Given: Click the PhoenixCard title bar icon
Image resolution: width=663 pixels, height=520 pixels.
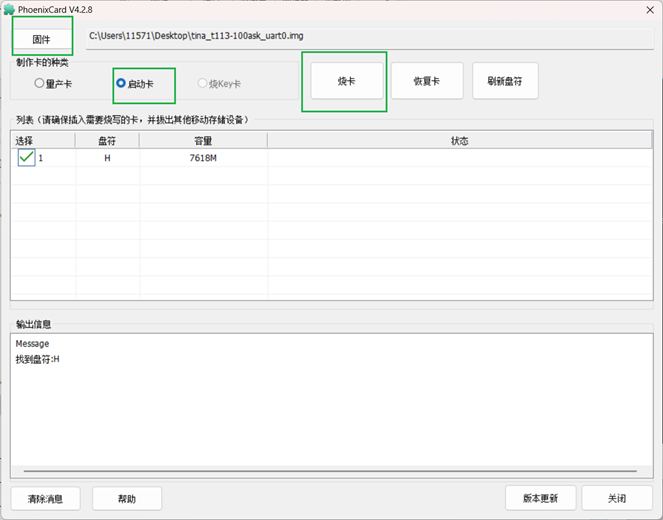Looking at the screenshot, I should click(x=9, y=9).
